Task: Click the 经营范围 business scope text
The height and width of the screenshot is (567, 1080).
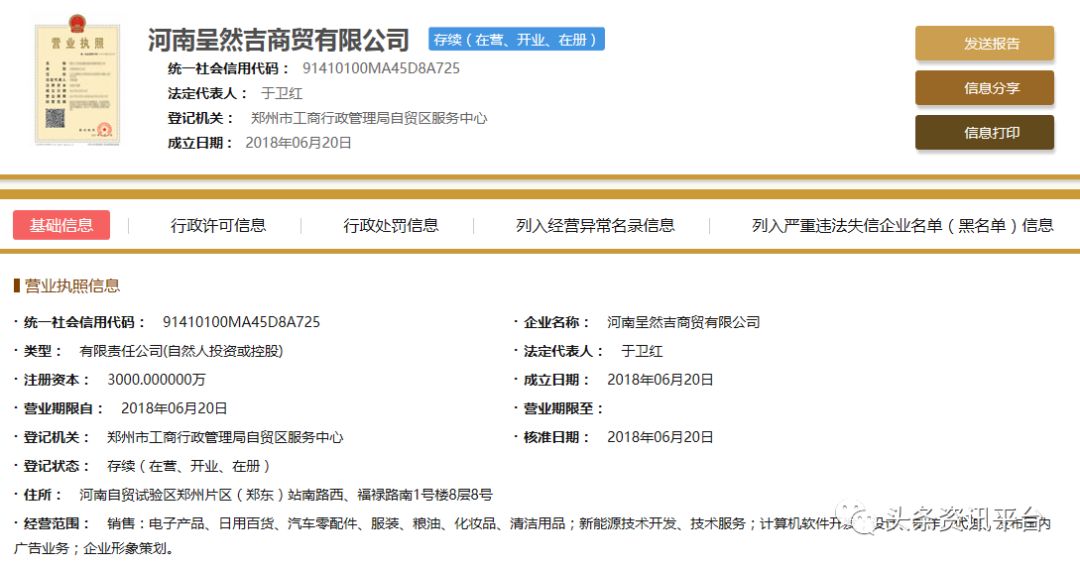Action: (400, 523)
